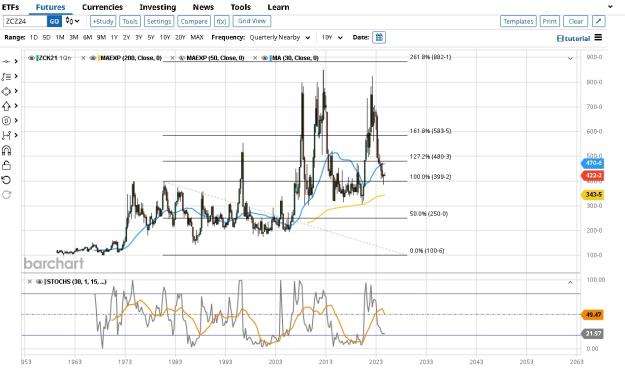This screenshot has height=369, width=625.
Task: Collapse the main chart legend chevron
Action: pos(570,58)
